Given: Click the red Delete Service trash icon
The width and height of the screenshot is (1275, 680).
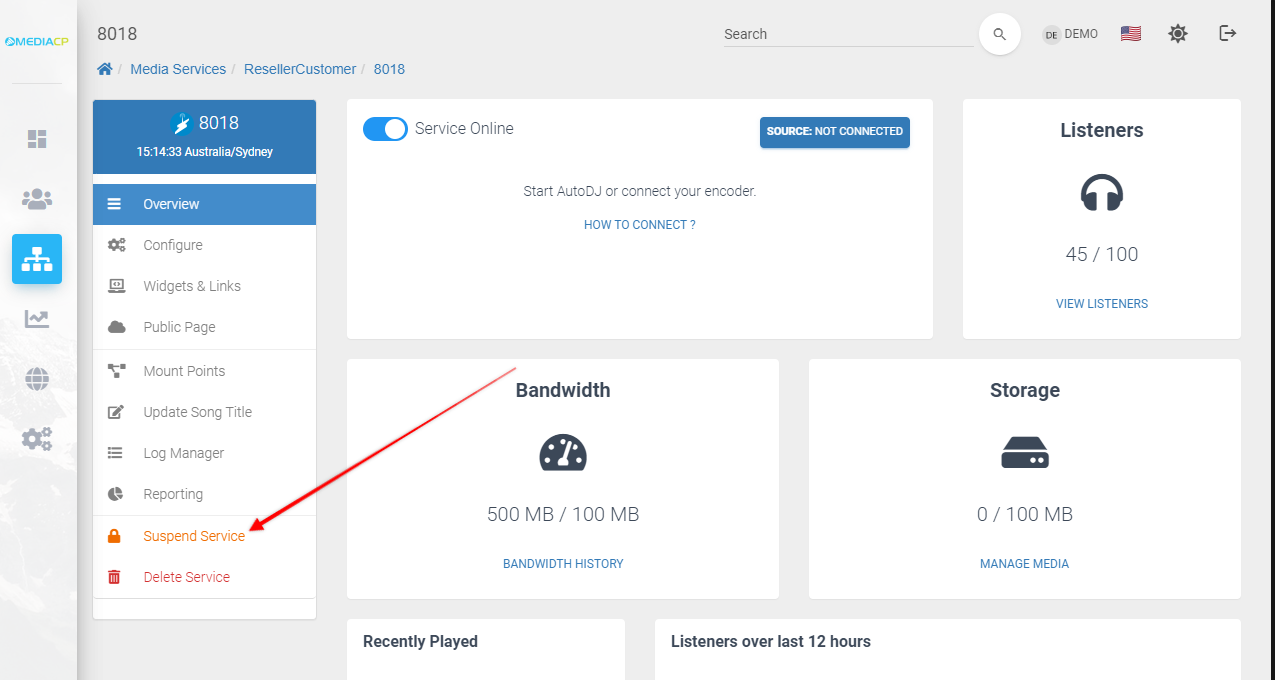Looking at the screenshot, I should coord(114,577).
